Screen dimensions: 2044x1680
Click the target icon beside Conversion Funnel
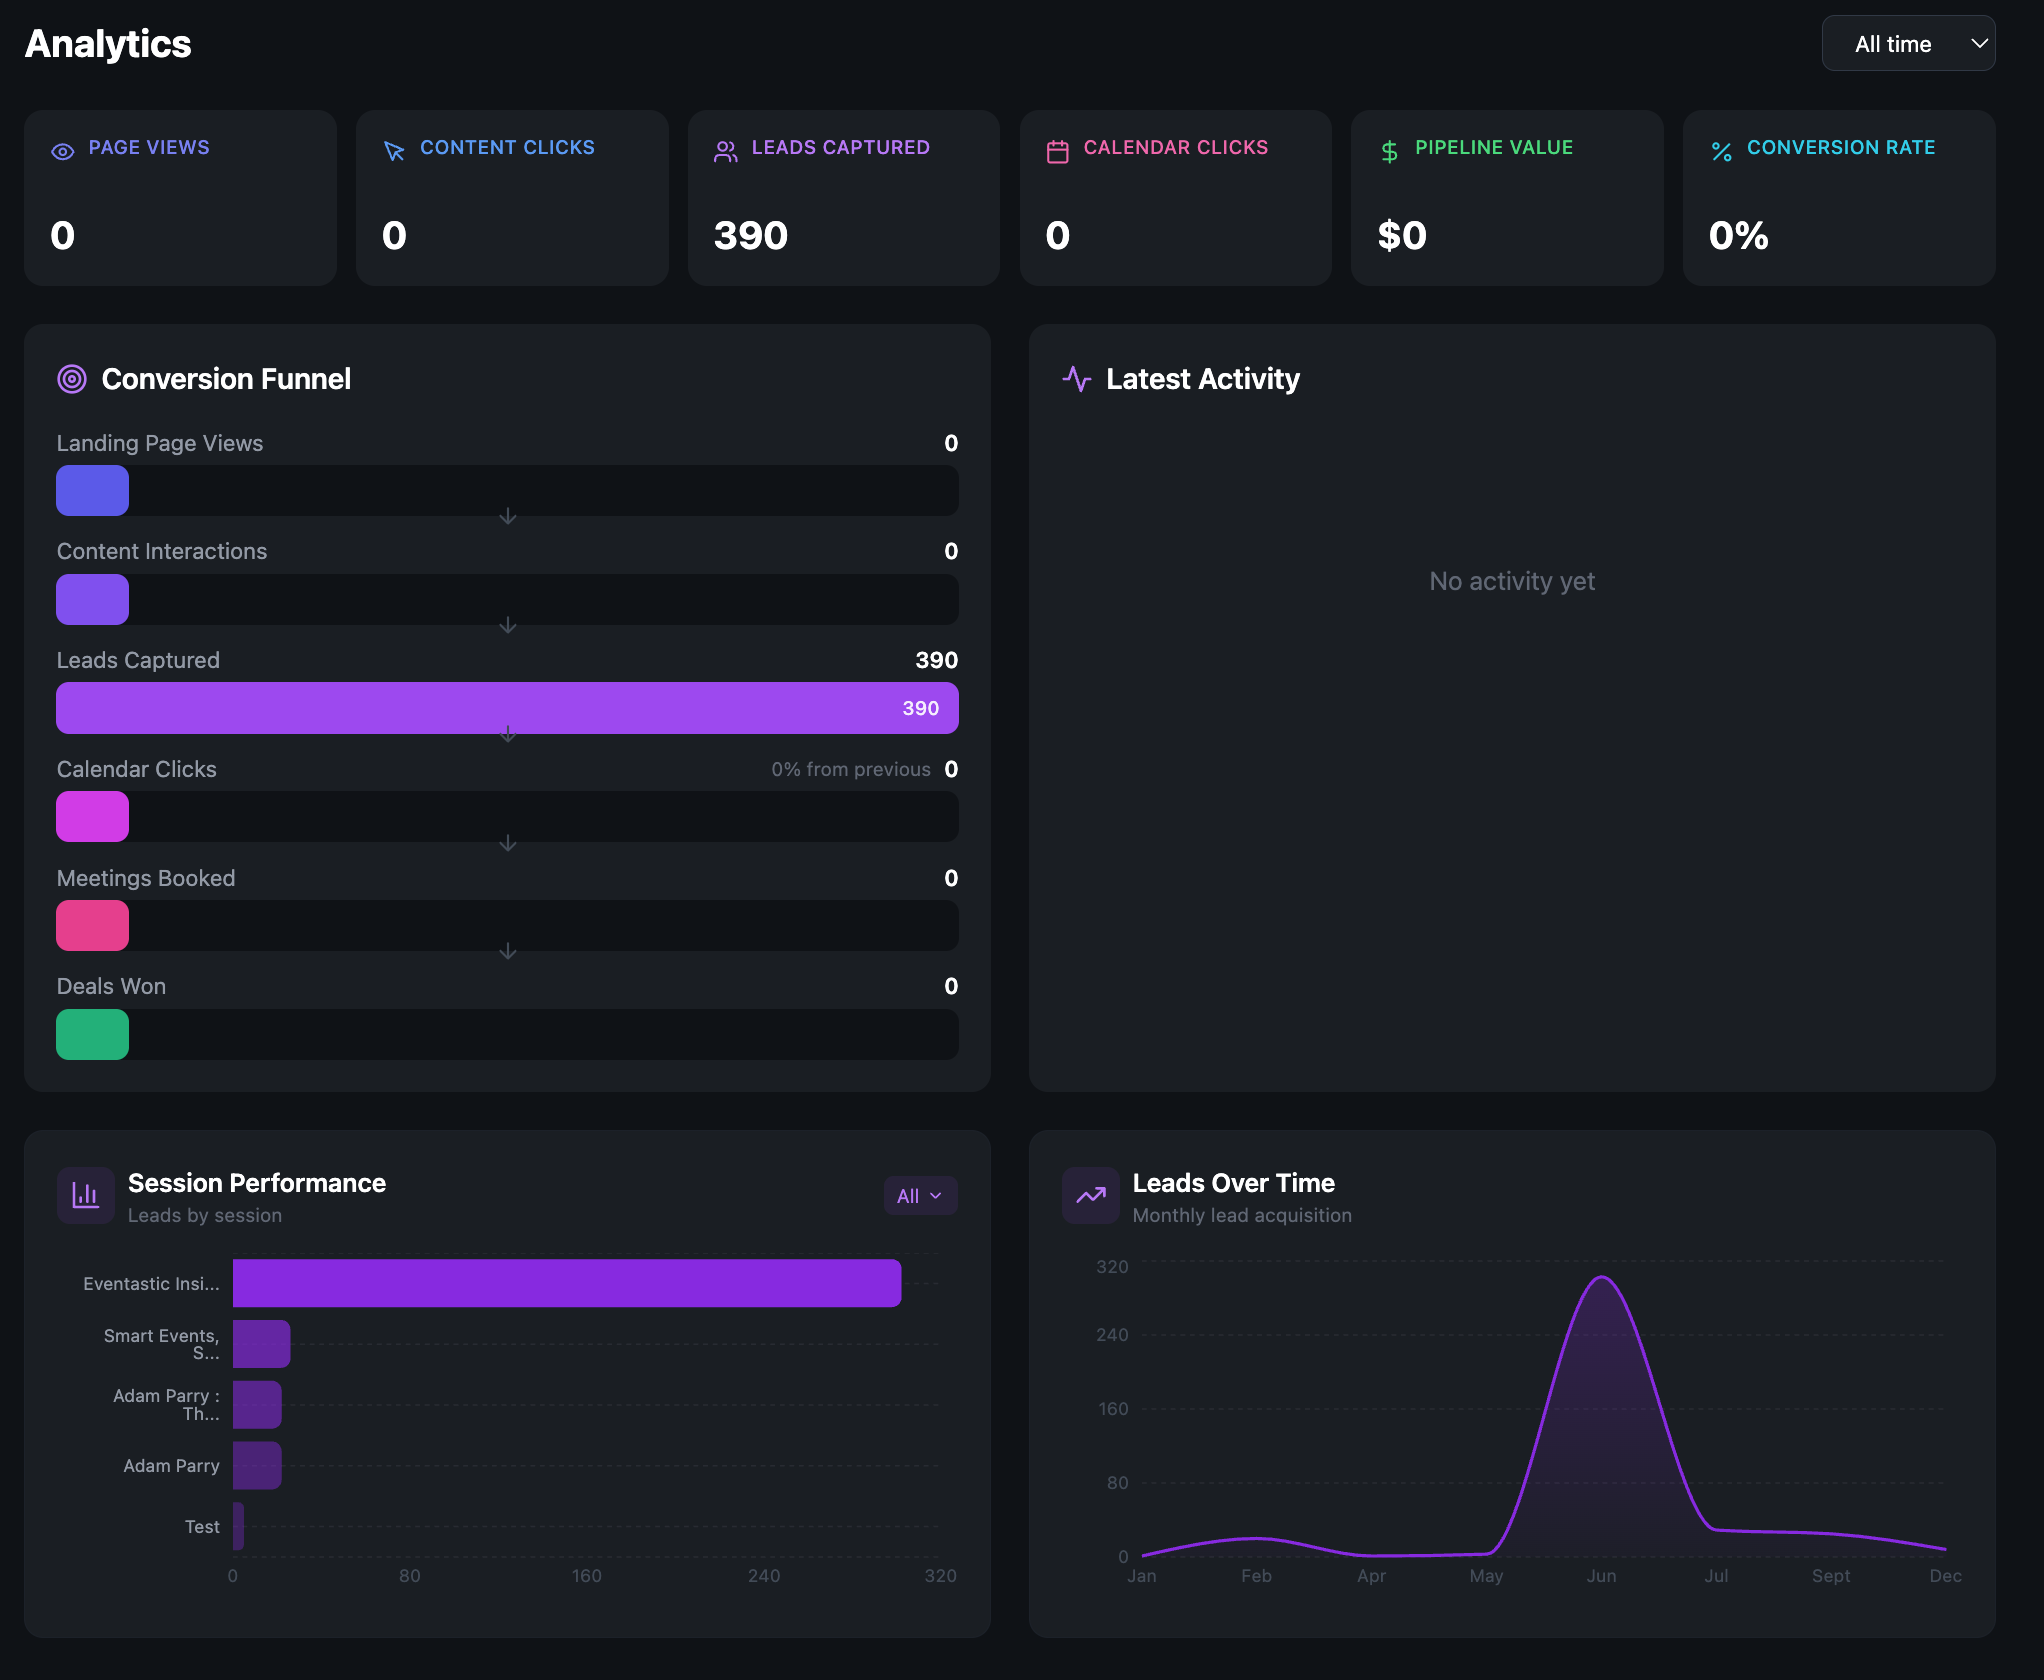72,379
